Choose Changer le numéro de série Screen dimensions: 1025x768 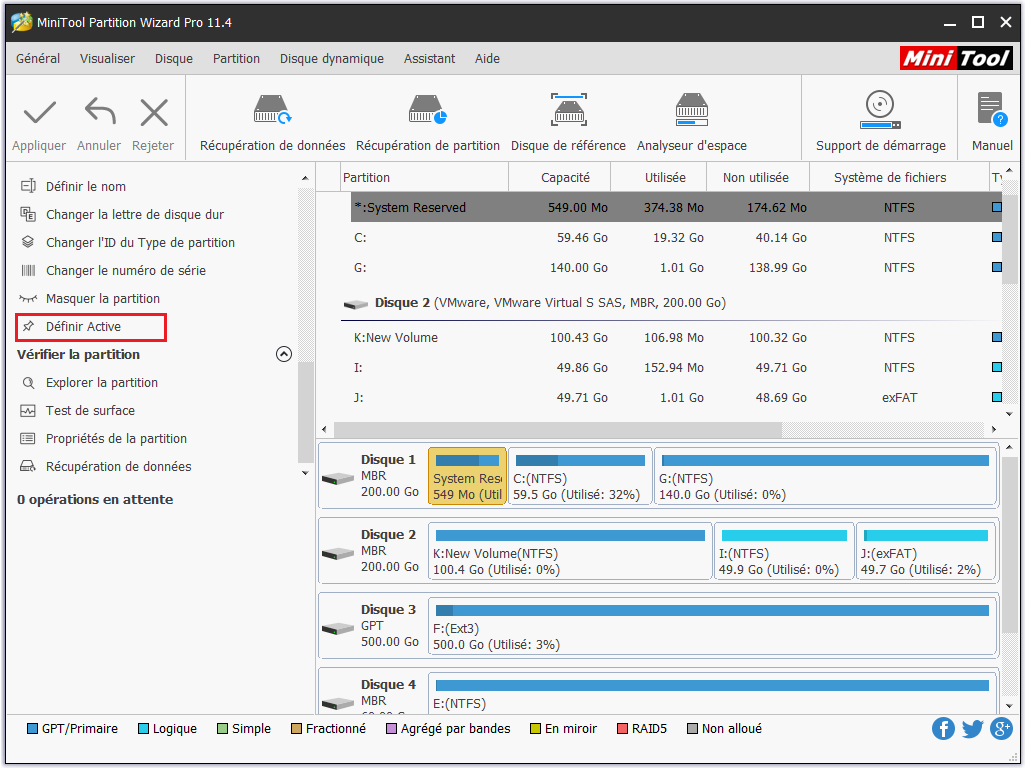point(126,271)
